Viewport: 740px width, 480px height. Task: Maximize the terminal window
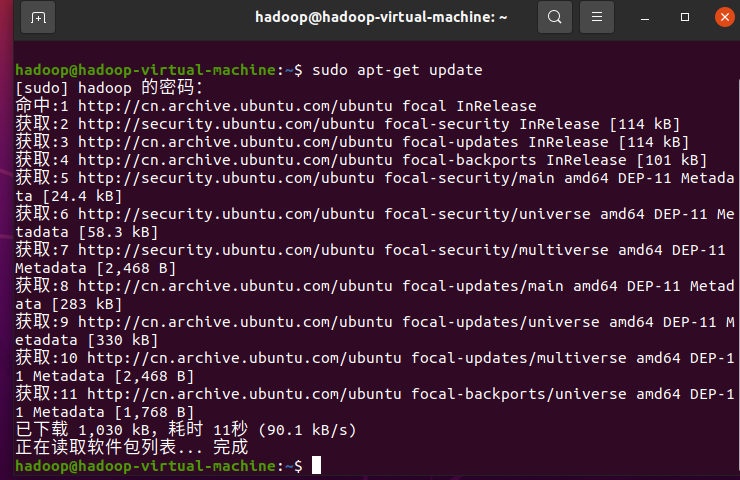685,17
